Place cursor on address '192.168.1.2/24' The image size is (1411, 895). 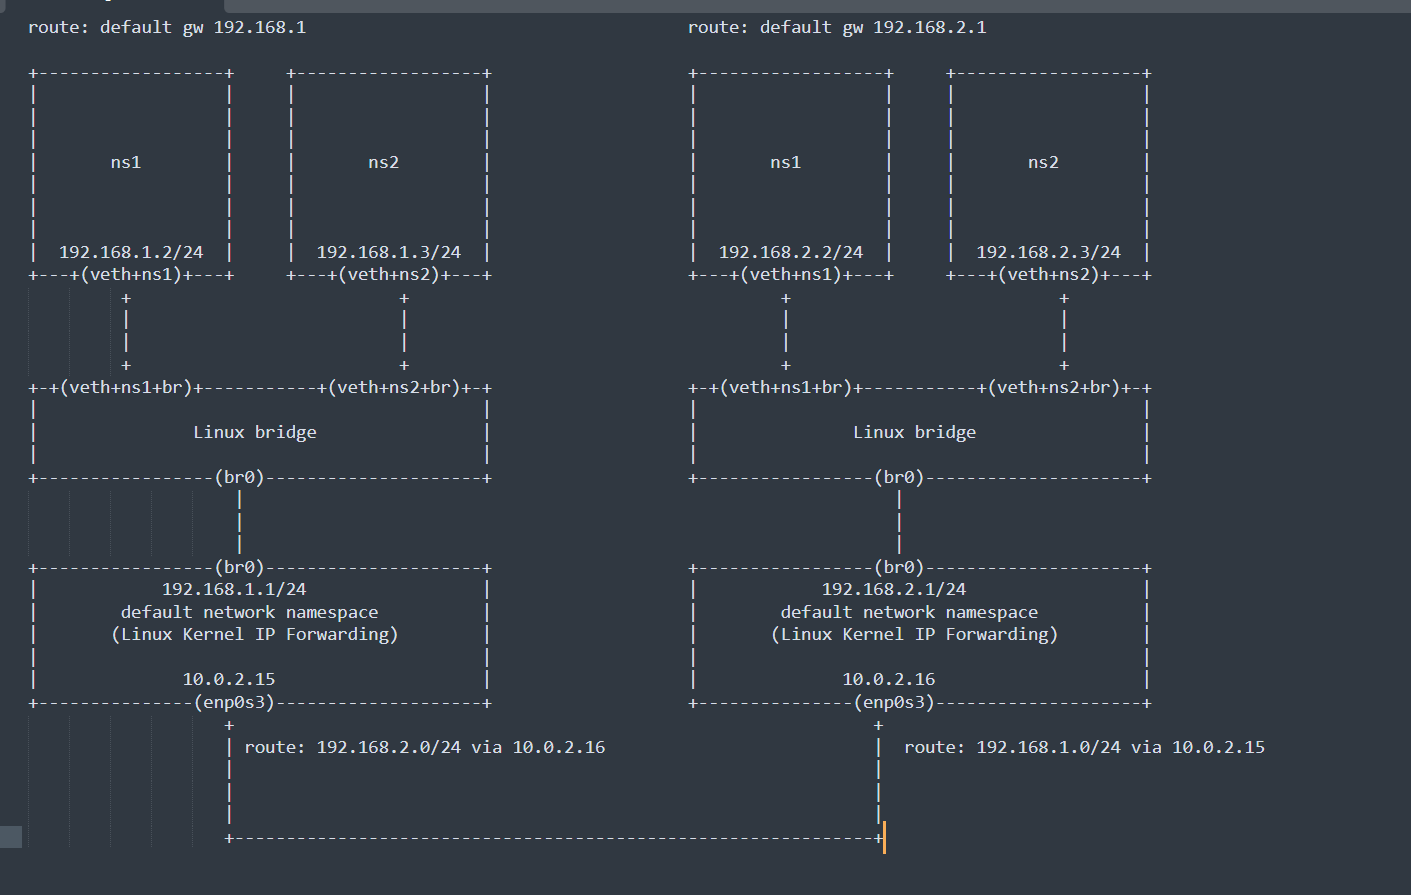pyautogui.click(x=131, y=252)
